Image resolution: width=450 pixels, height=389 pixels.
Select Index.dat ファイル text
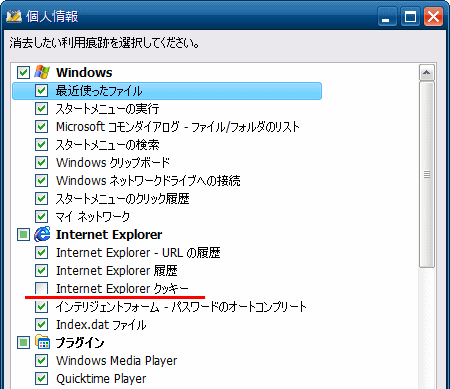(x=101, y=325)
